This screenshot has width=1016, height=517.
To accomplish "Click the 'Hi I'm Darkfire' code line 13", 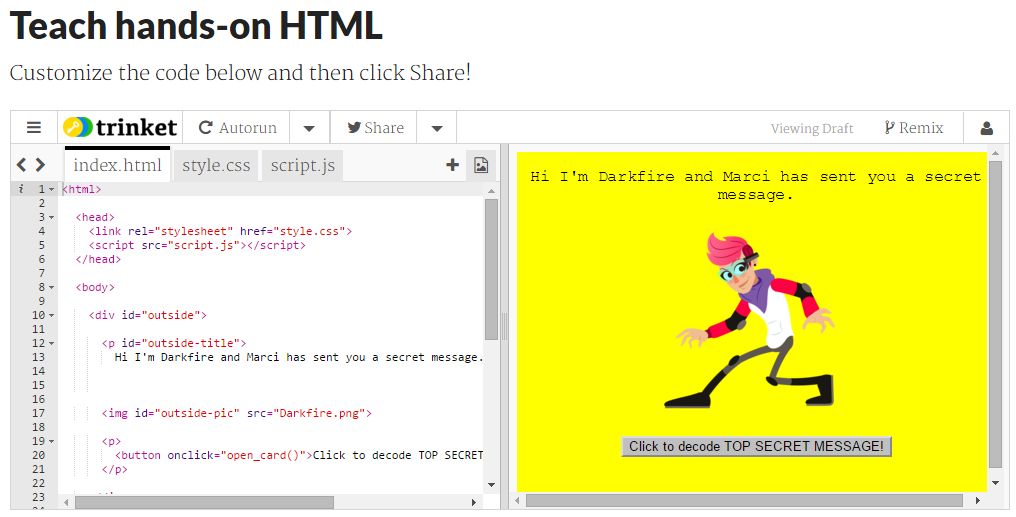I will (x=299, y=357).
